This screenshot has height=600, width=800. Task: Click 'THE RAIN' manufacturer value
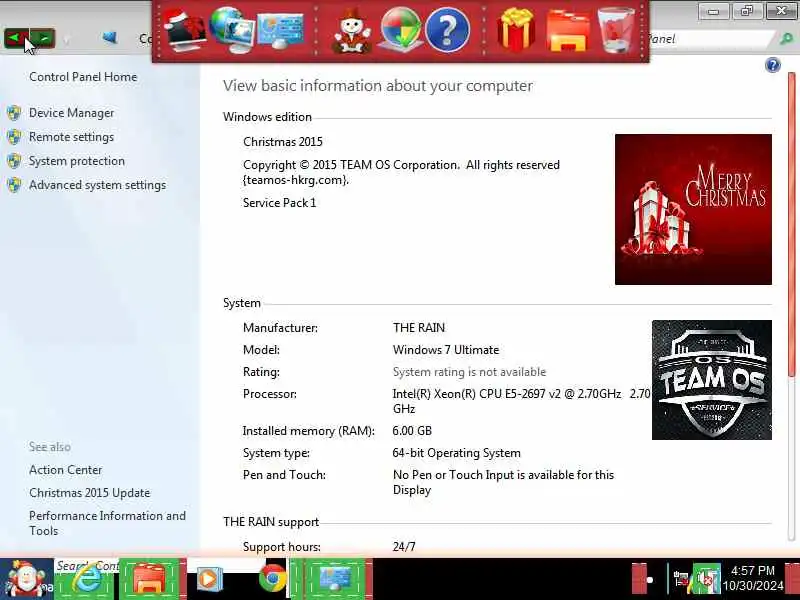(419, 328)
